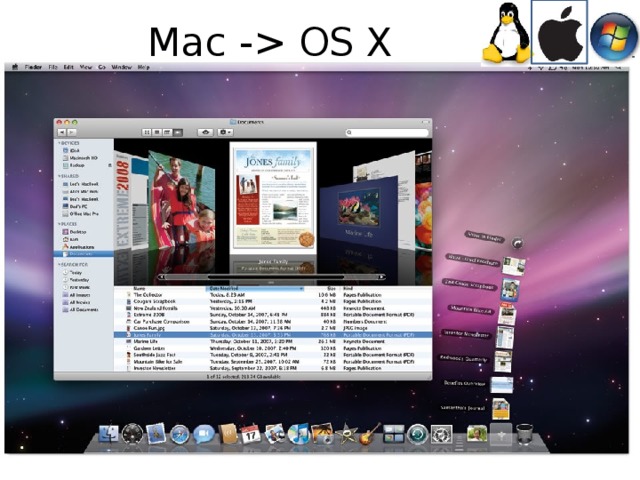Switch Finder to Cover Flow view
The height and width of the screenshot is (480, 640).
(x=178, y=132)
